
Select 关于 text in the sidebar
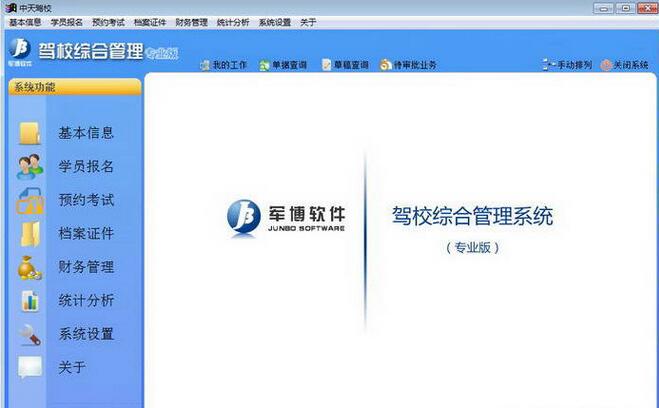pos(72,368)
